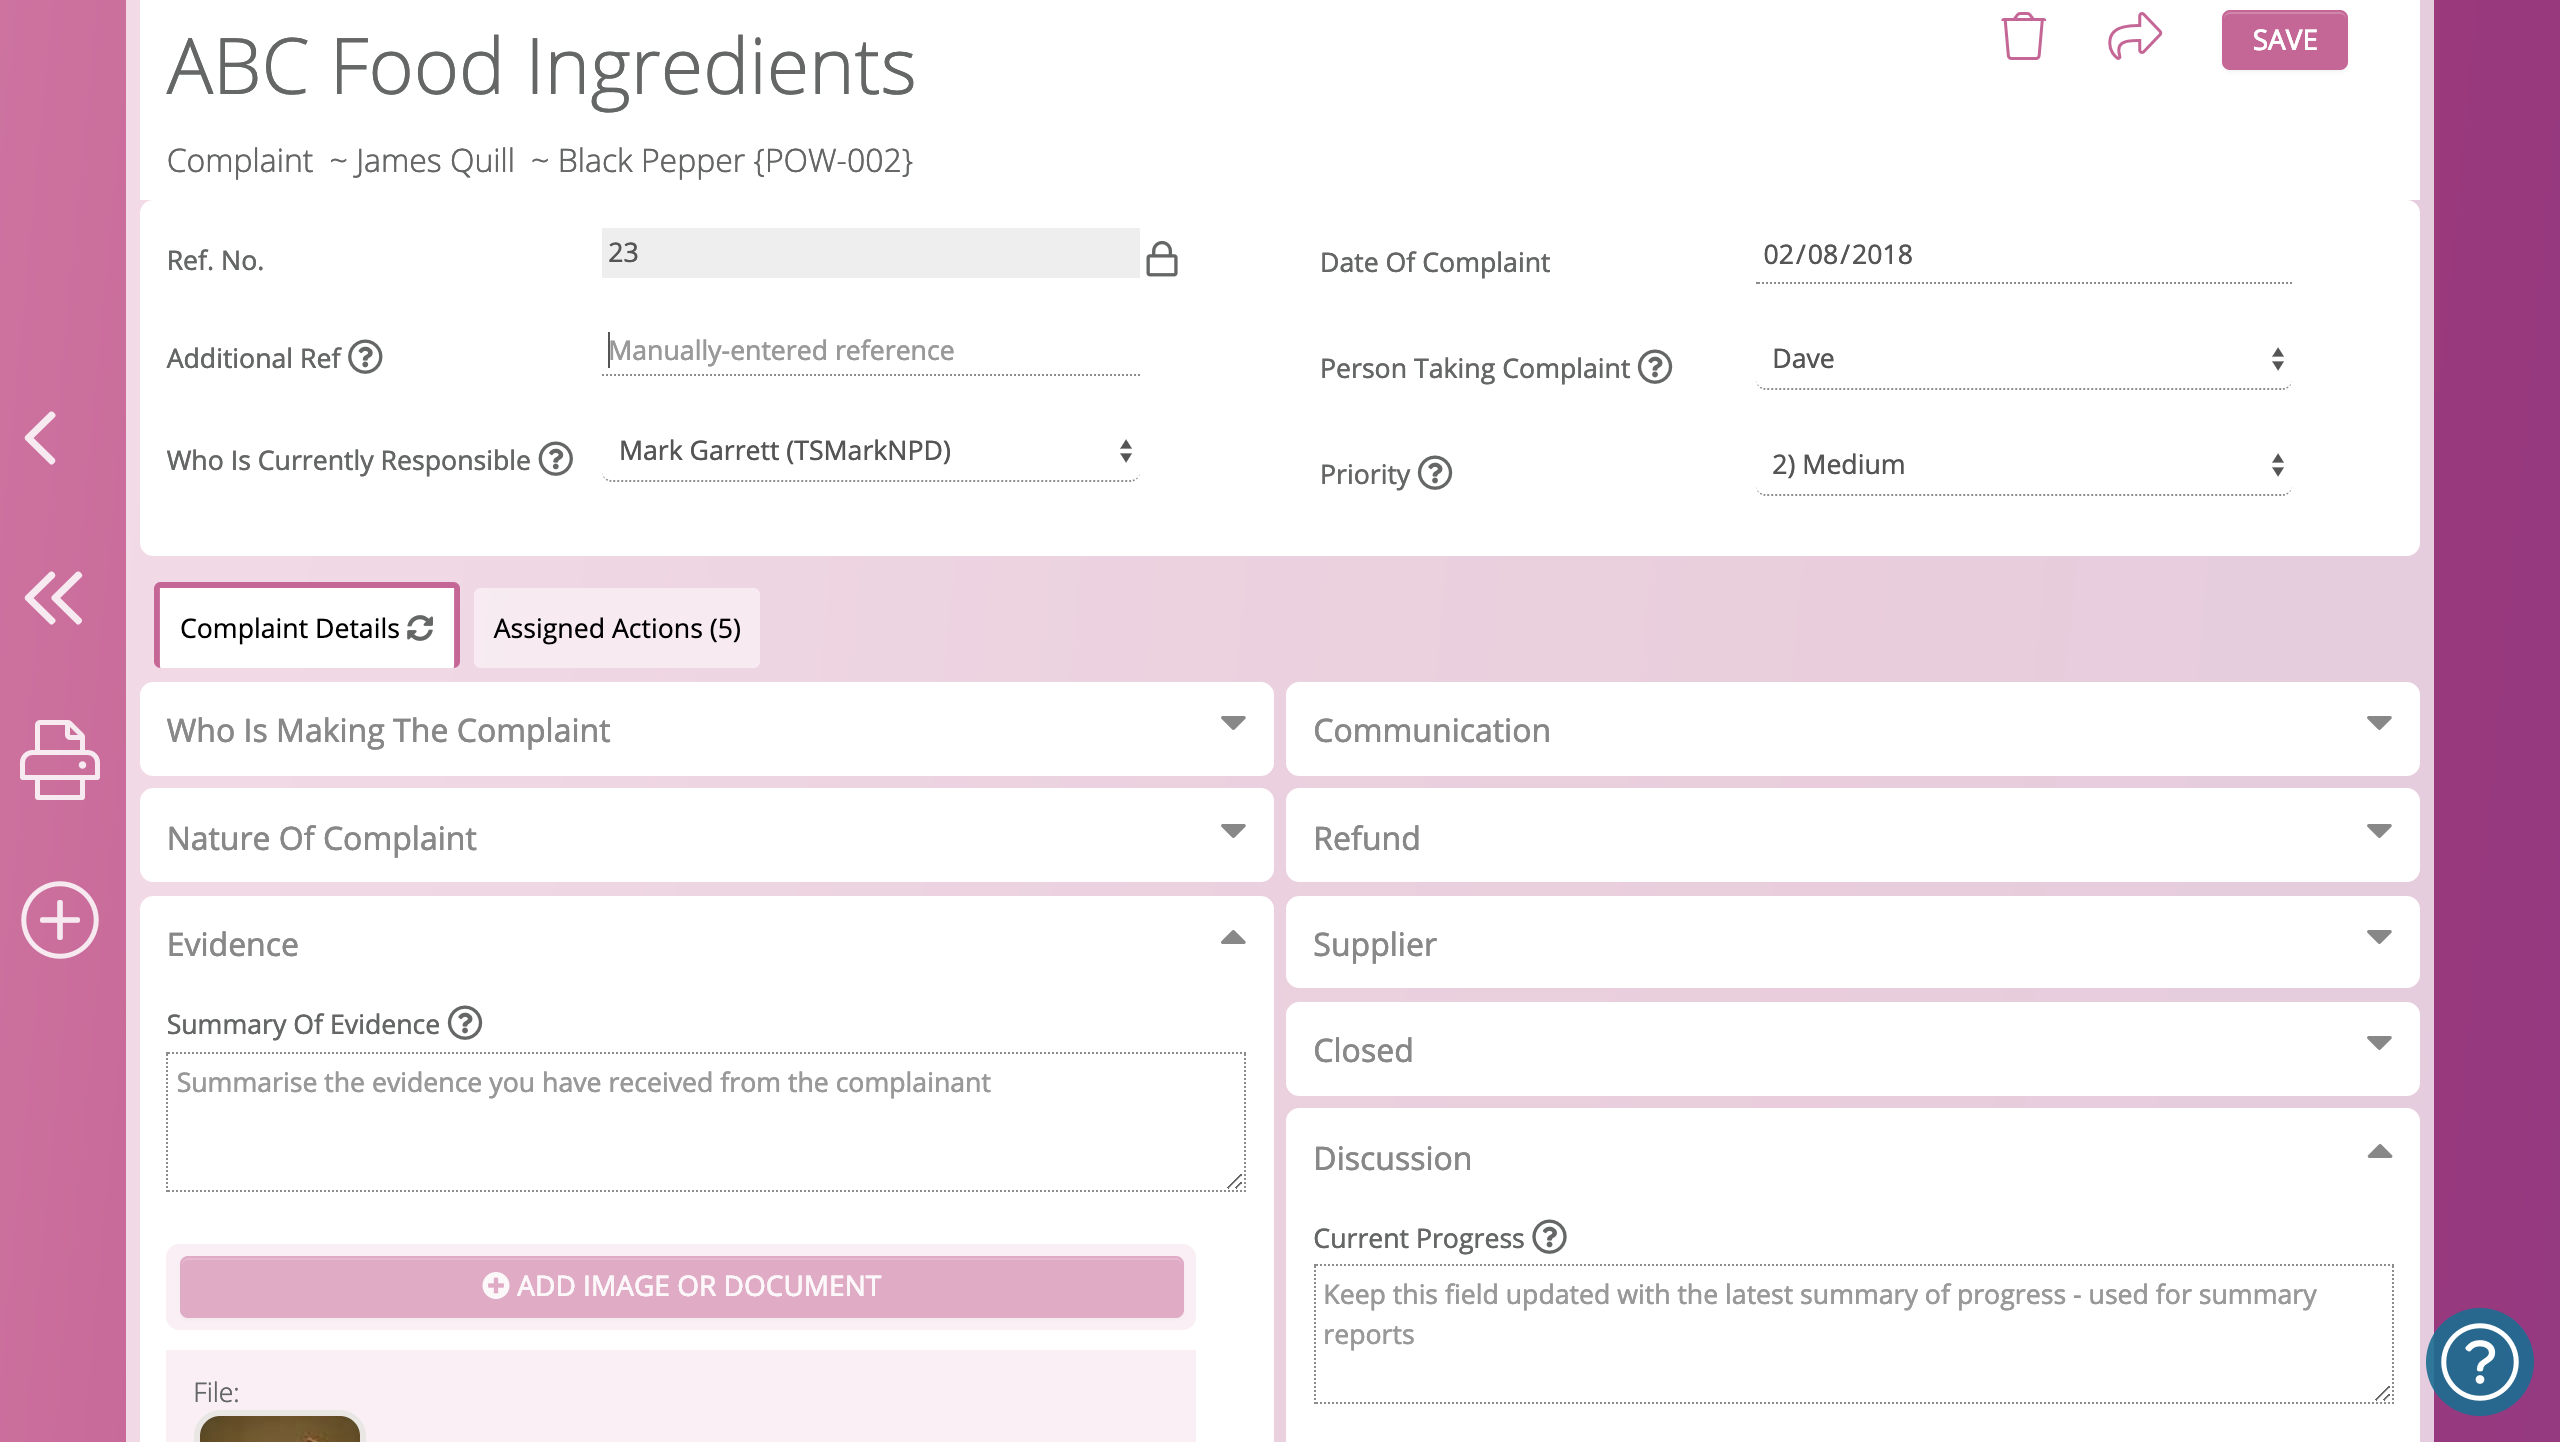Viewport: 2560px width, 1442px height.
Task: Expand the Nature Of Complaint section
Action: pos(706,836)
